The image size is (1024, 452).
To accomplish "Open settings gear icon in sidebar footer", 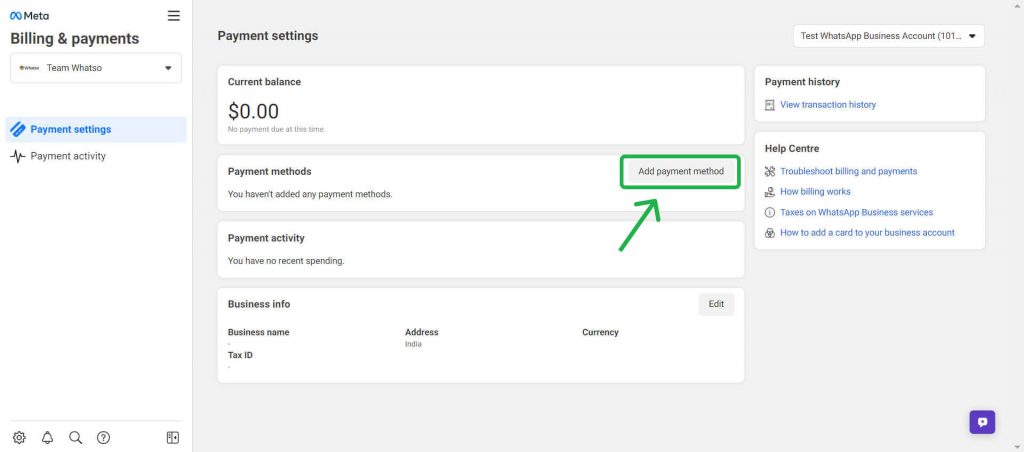I will pyautogui.click(x=19, y=437).
